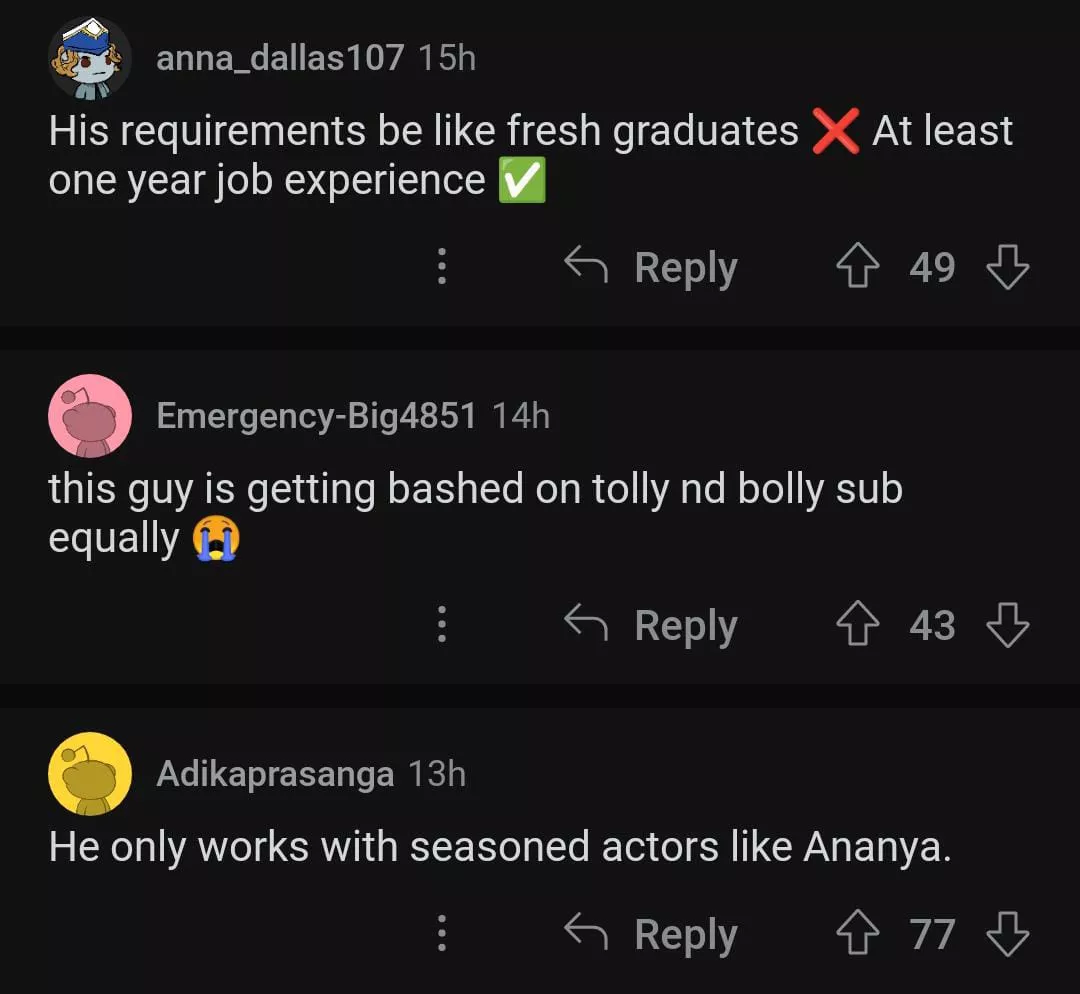
Task: Open Adikaprasanga's yellow Snoo avatar
Action: [90, 773]
